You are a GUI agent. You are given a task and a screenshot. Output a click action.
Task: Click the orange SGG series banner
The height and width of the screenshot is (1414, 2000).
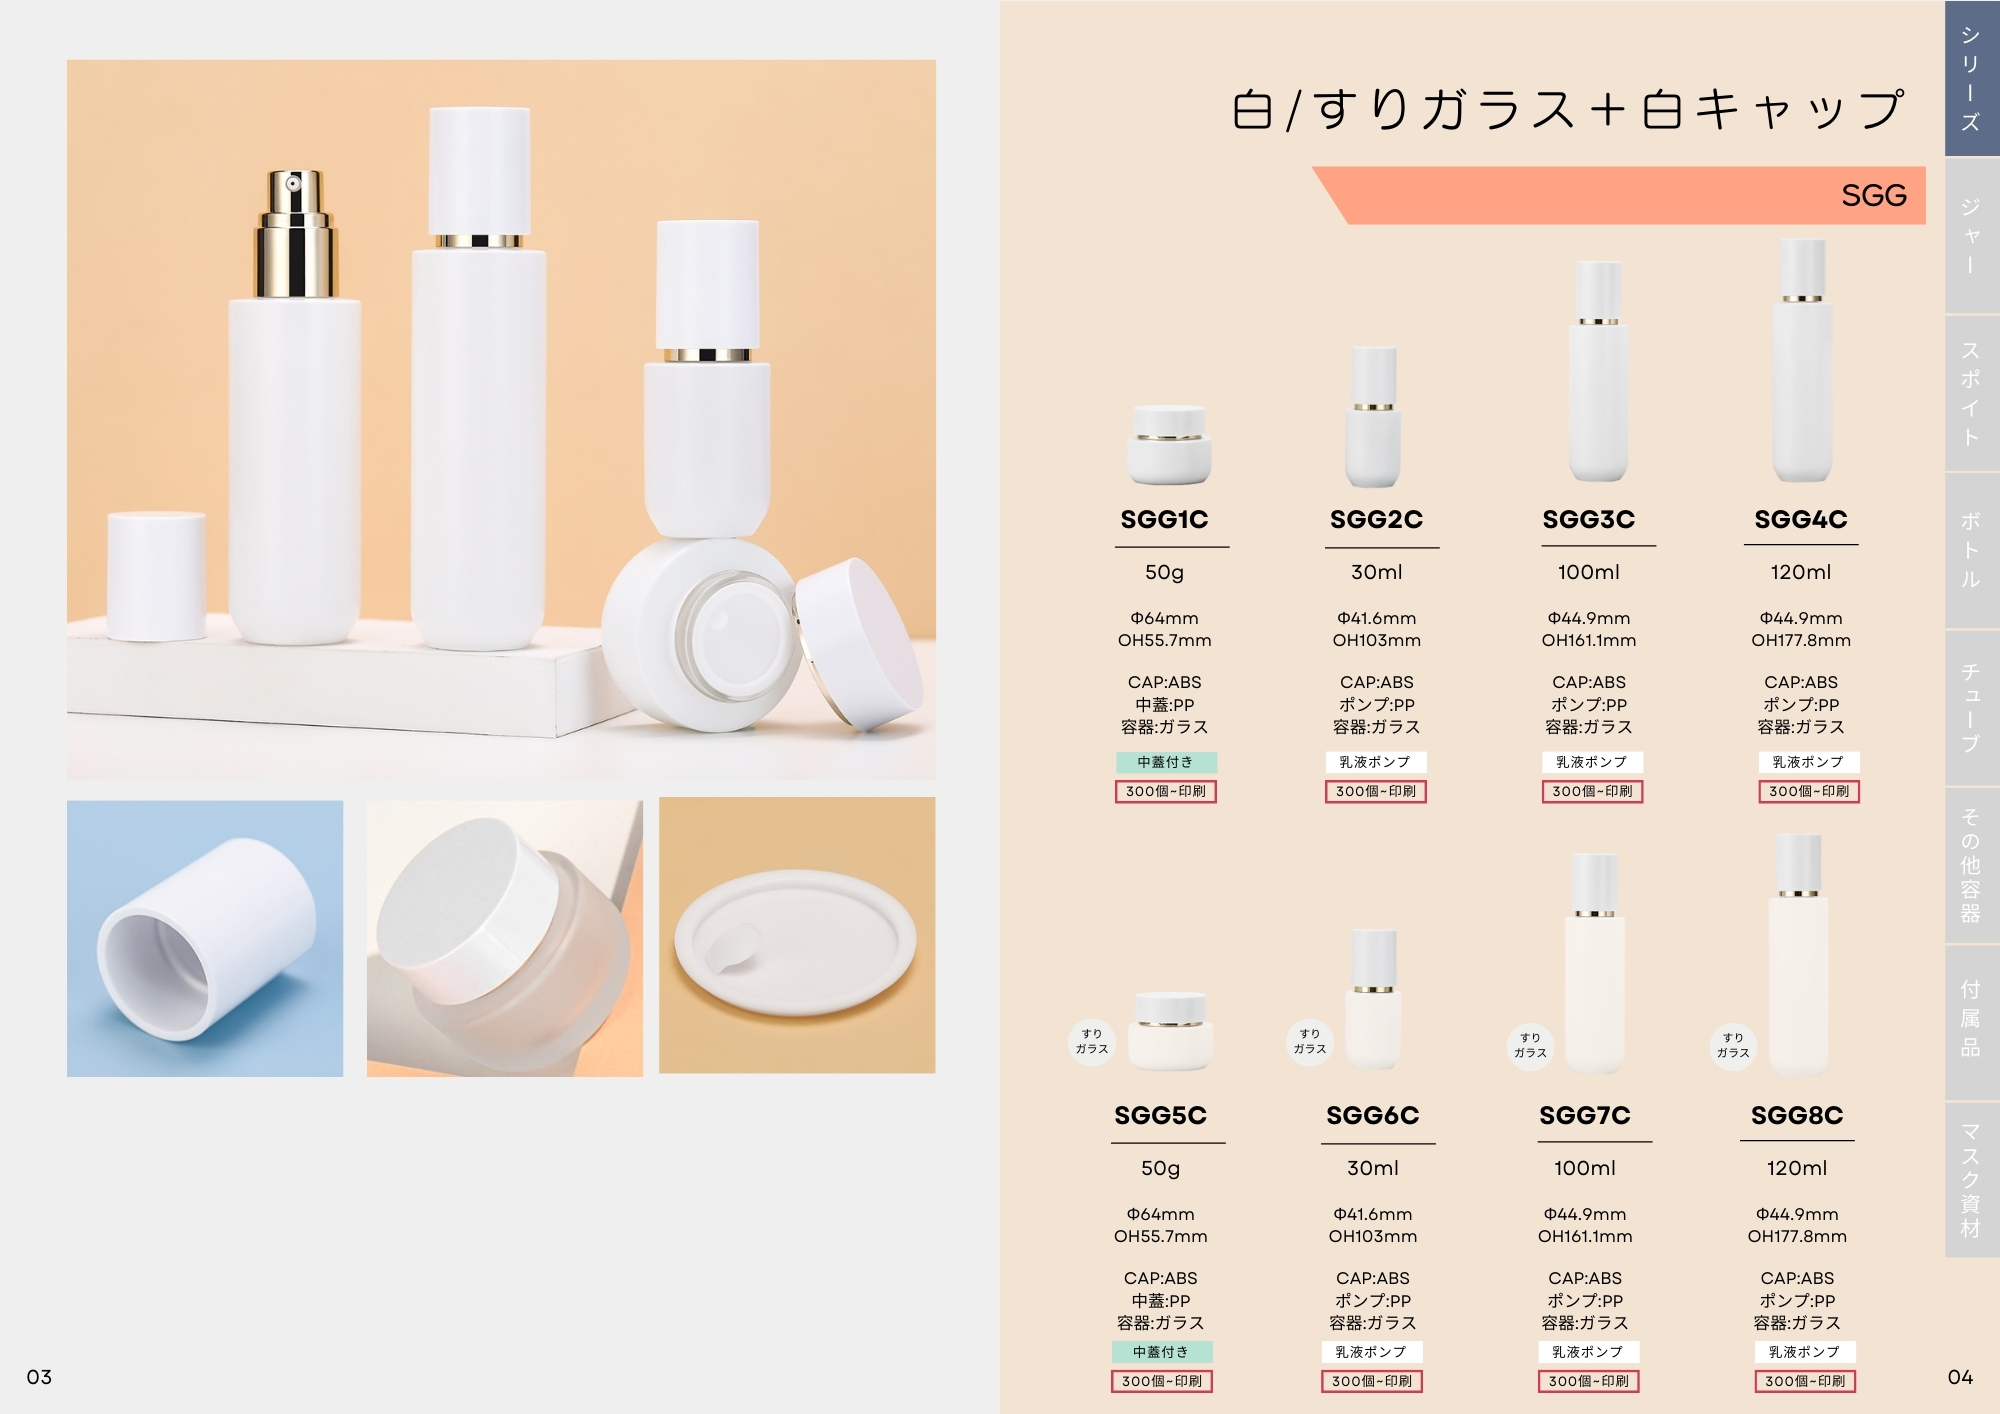tap(1620, 195)
